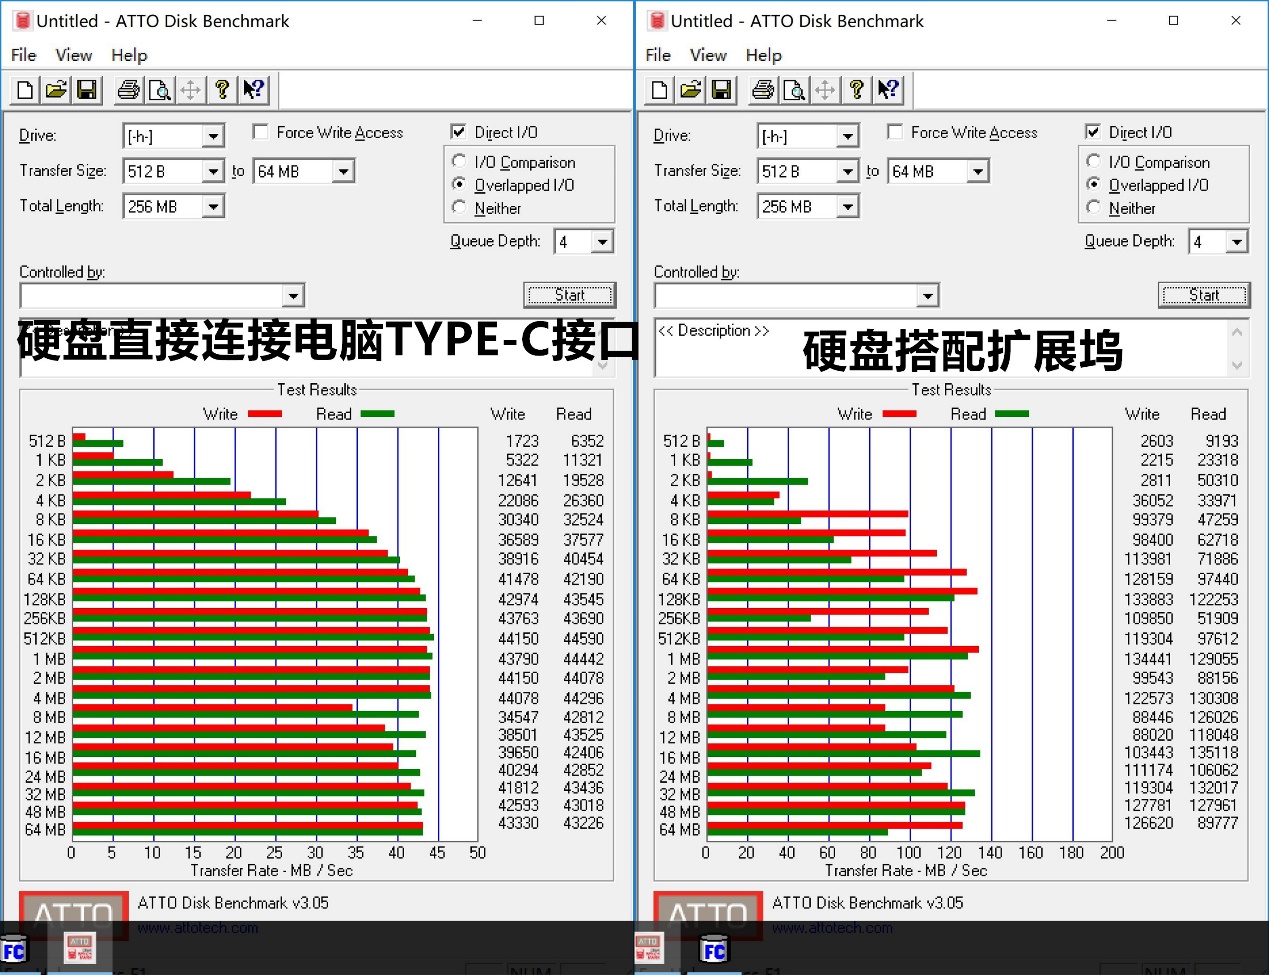
Task: Click Help question mark icon in right window
Action: point(856,90)
